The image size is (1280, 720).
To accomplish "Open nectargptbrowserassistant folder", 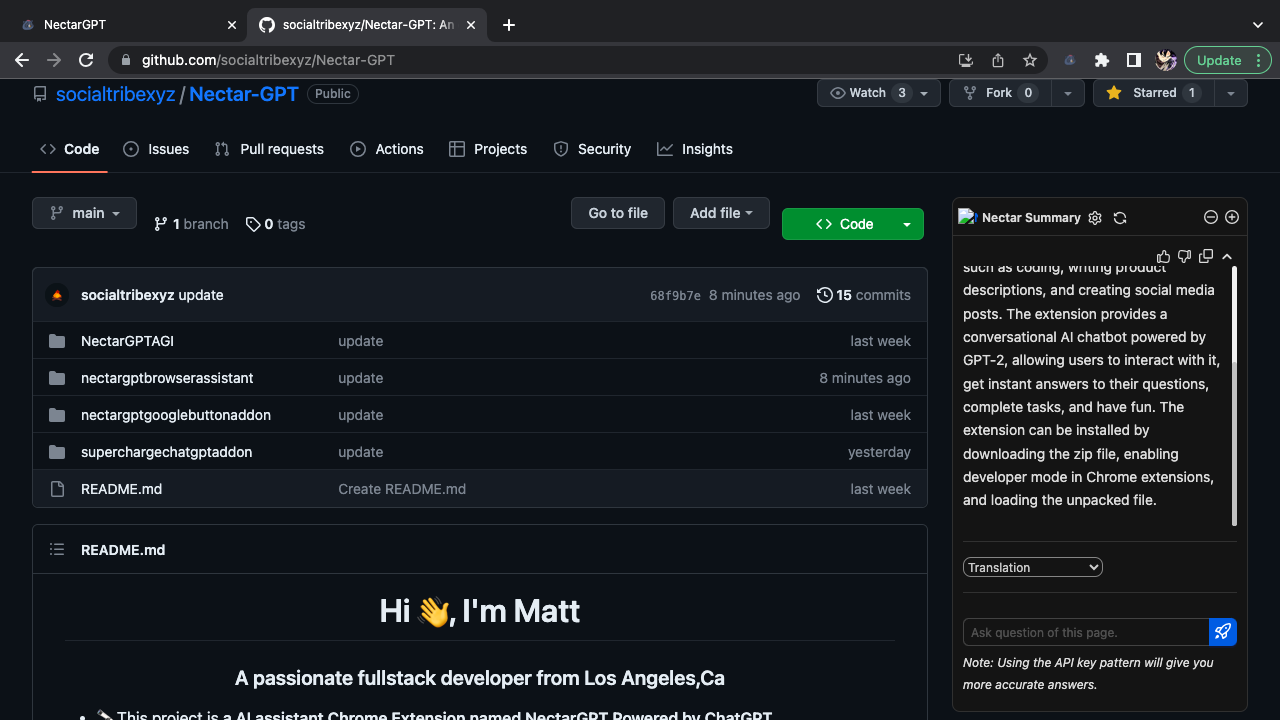I will coord(167,378).
